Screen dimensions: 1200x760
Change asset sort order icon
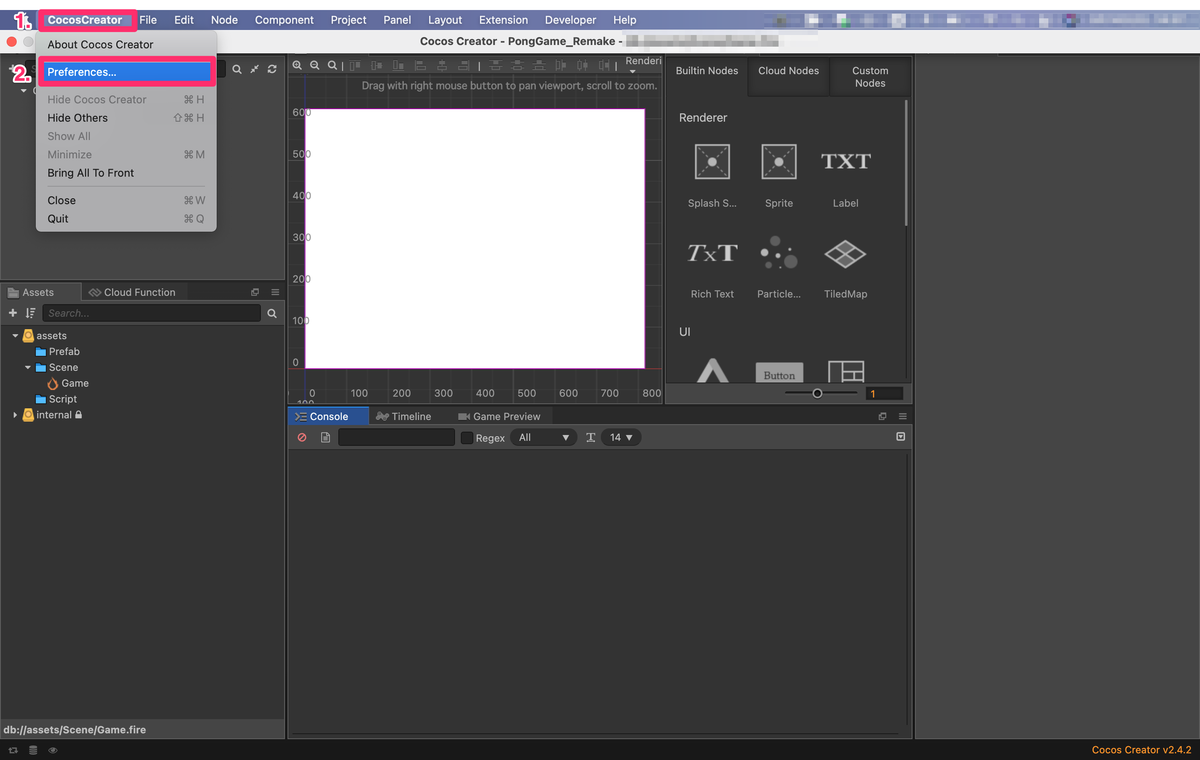click(x=30, y=313)
